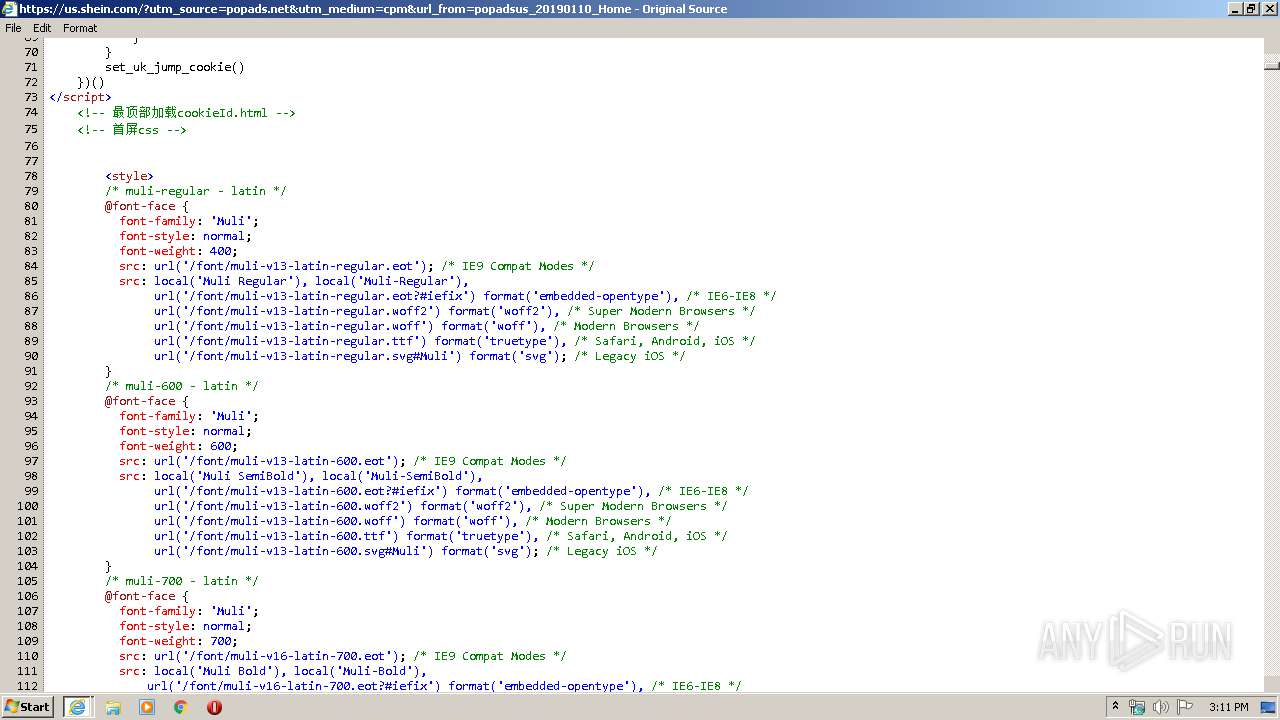This screenshot has height=720, width=1280.
Task: Click the local('Muli SemiBold') src line
Action: (301, 476)
